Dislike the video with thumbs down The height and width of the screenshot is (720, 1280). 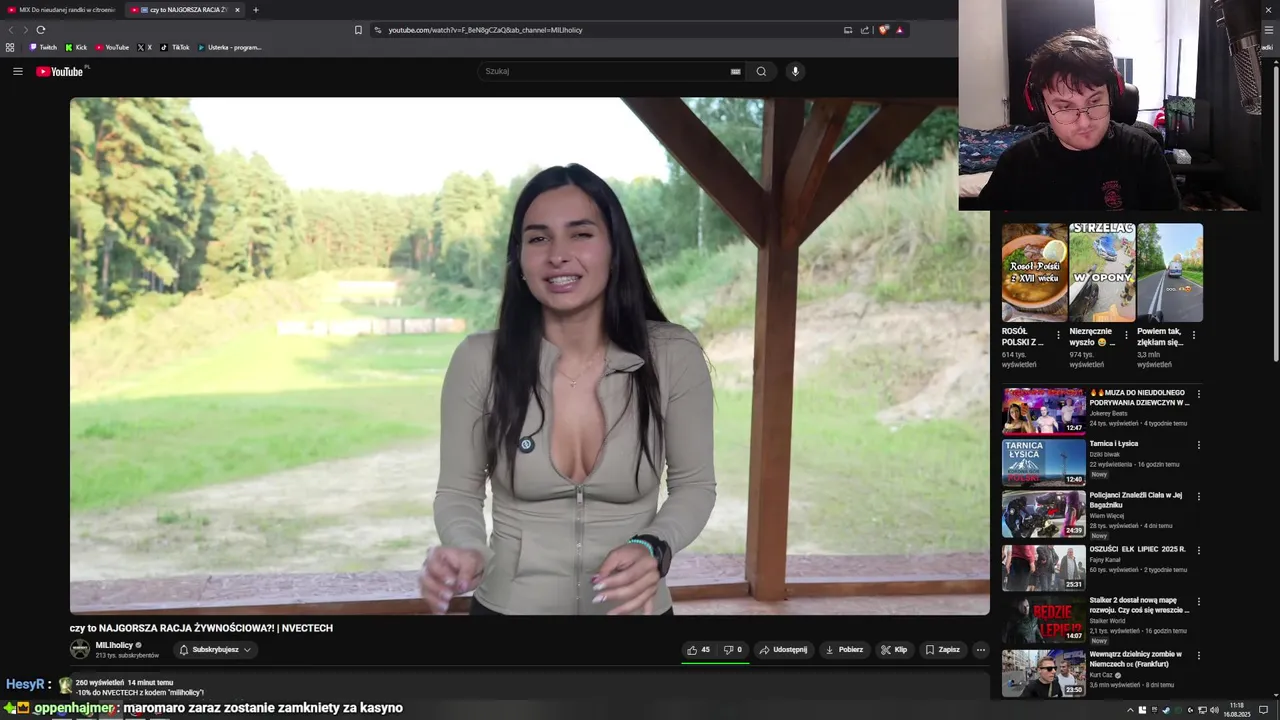pos(733,650)
